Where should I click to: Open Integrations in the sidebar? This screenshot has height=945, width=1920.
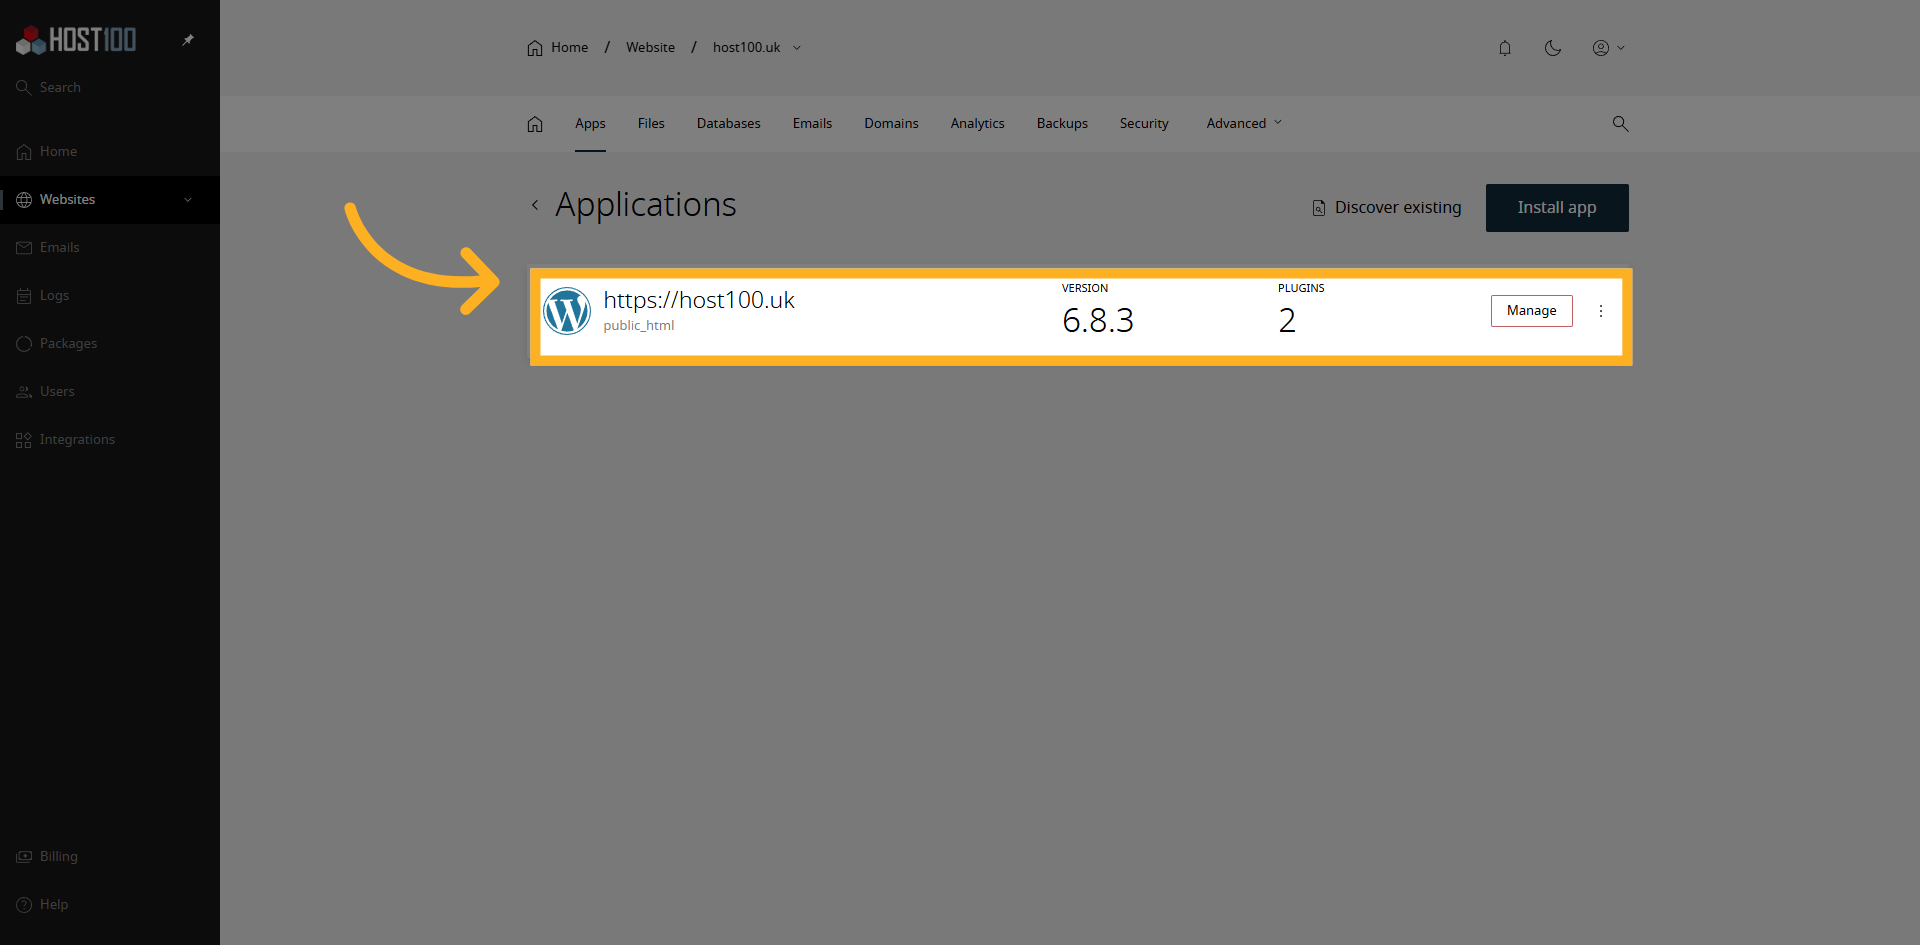pyautogui.click(x=110, y=440)
